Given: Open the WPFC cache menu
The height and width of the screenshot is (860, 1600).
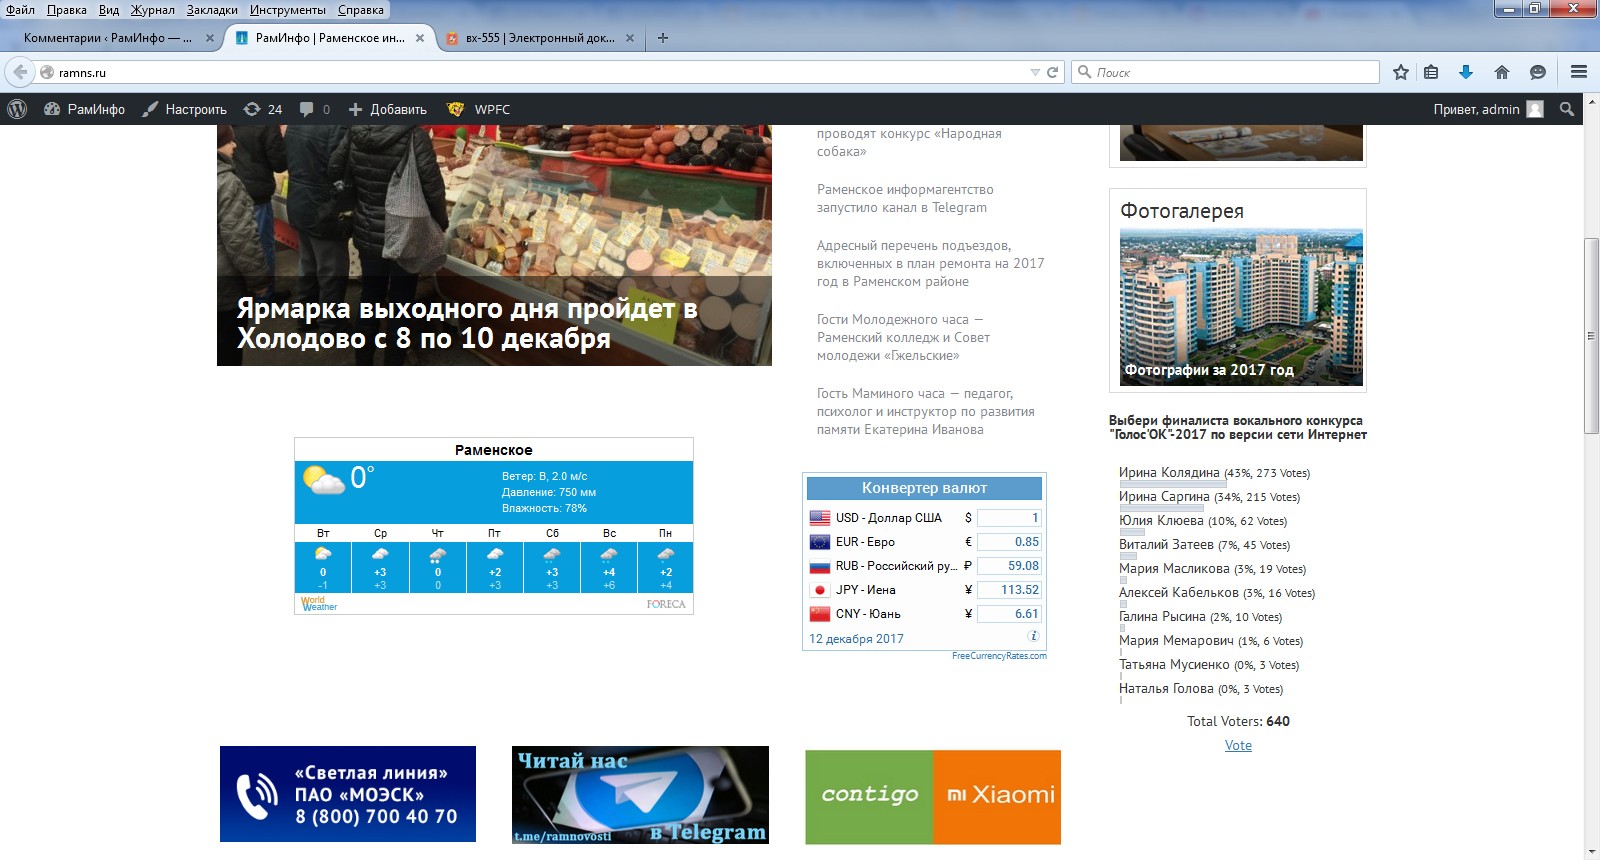Looking at the screenshot, I should coord(478,109).
